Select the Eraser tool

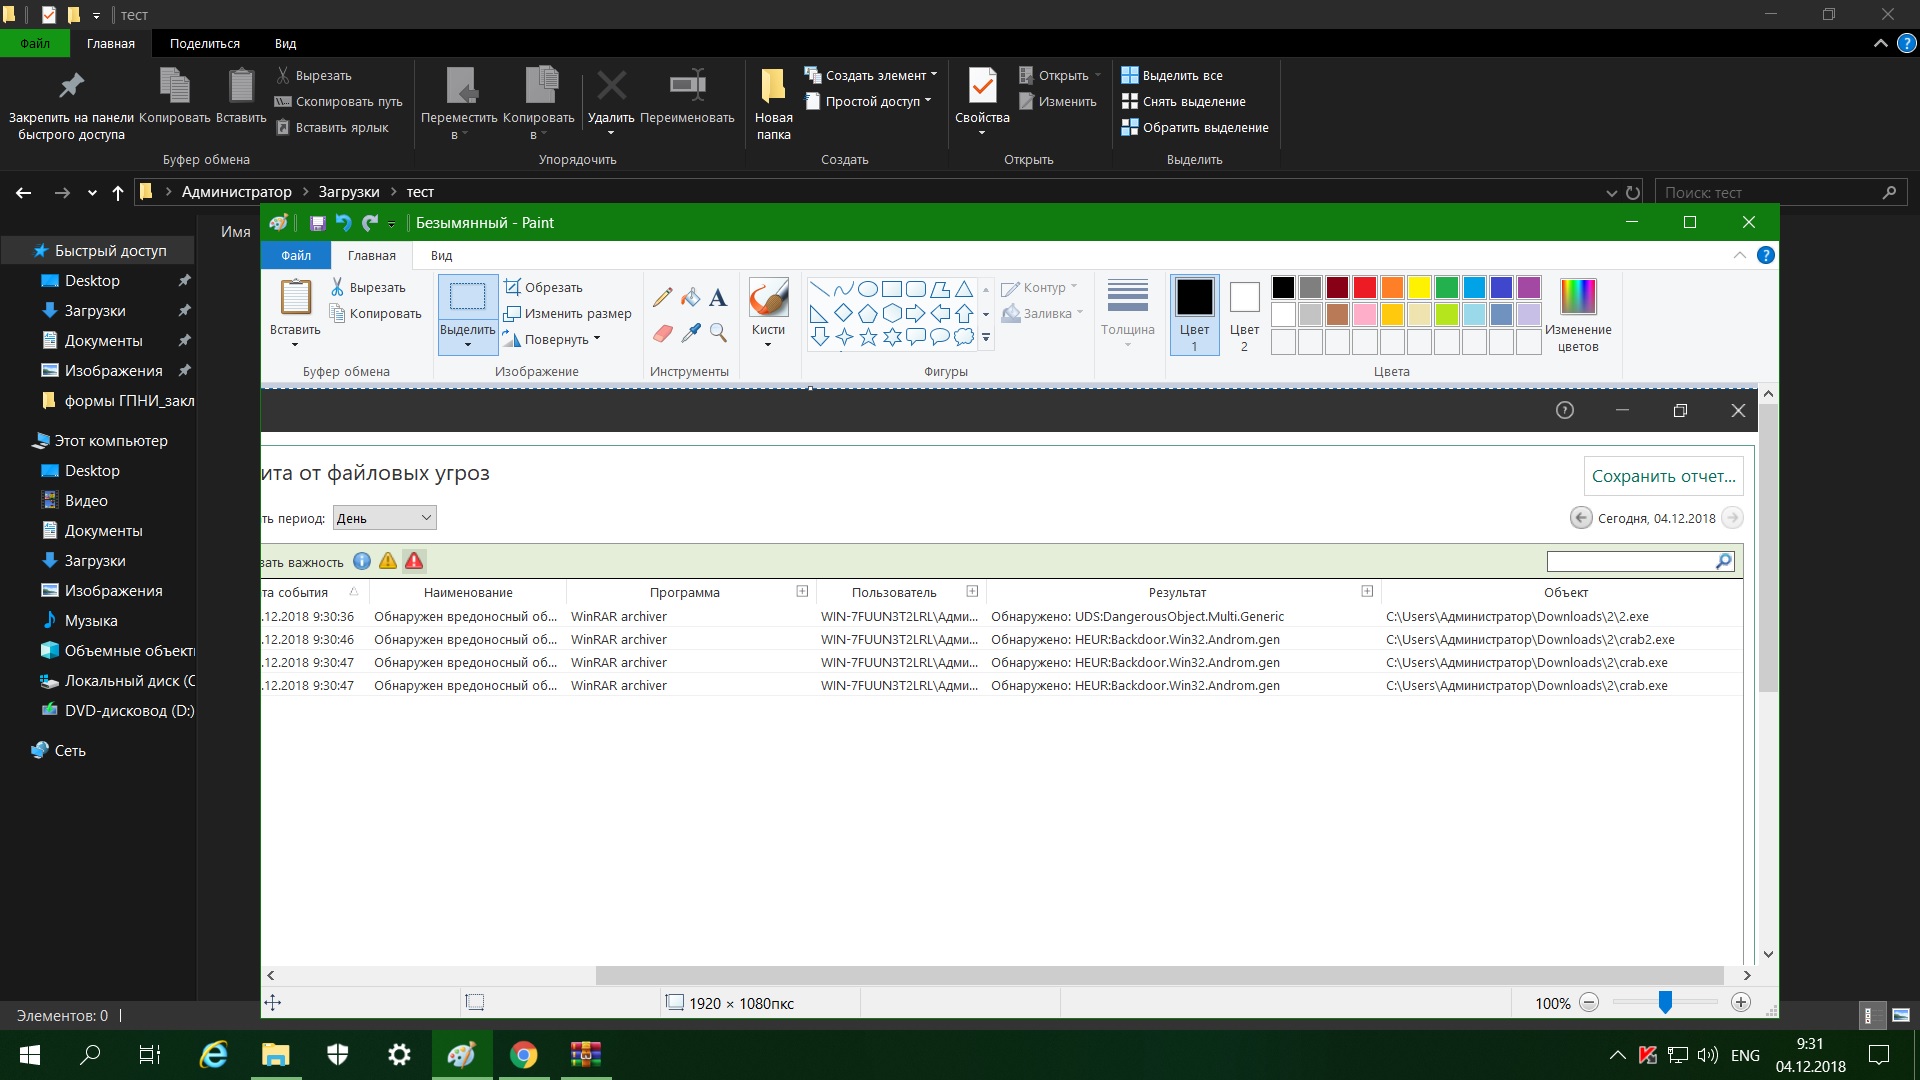pyautogui.click(x=662, y=332)
